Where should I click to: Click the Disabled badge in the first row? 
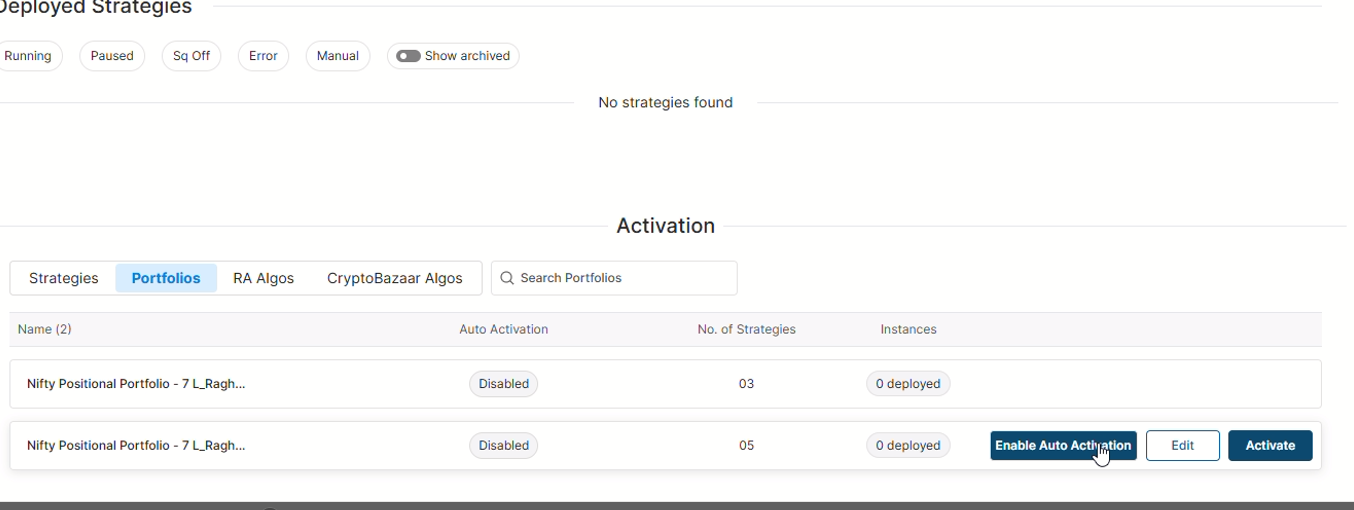(x=503, y=384)
